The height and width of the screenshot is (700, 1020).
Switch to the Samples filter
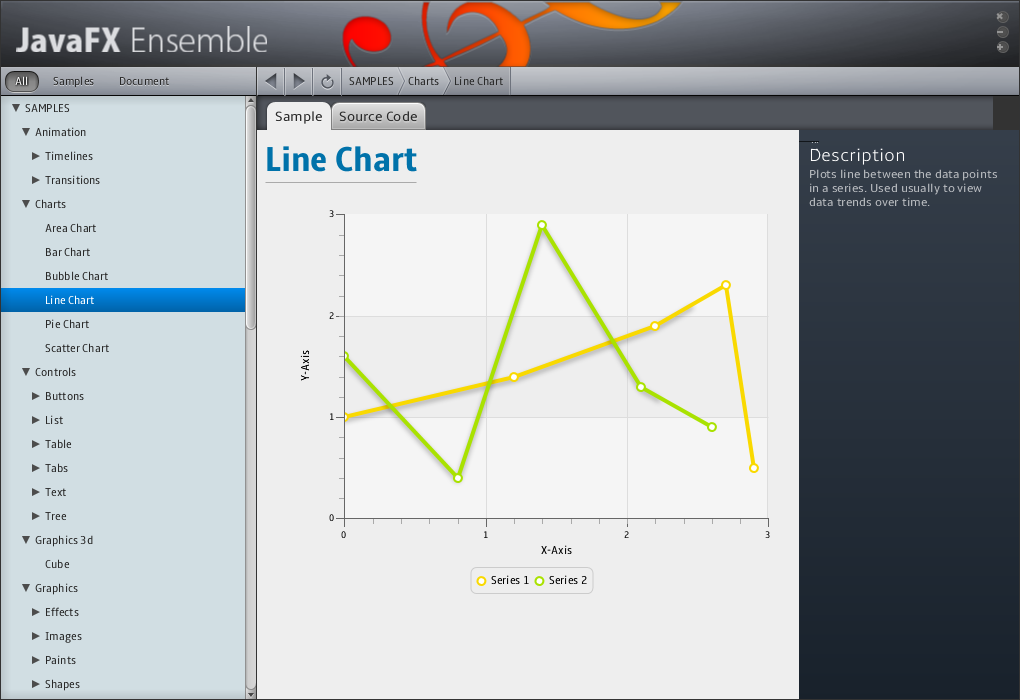[x=73, y=81]
